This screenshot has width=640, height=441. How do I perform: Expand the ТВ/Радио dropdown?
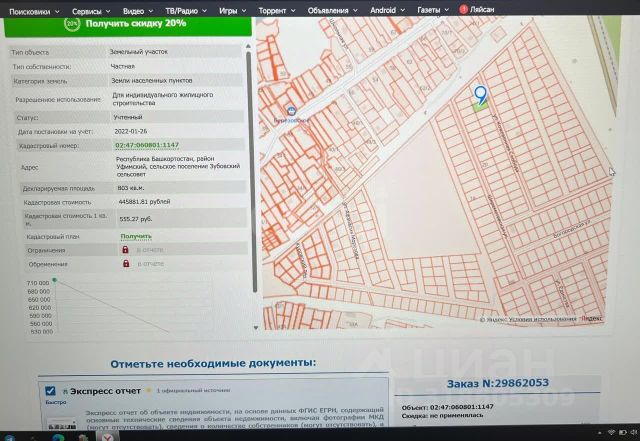tap(186, 11)
